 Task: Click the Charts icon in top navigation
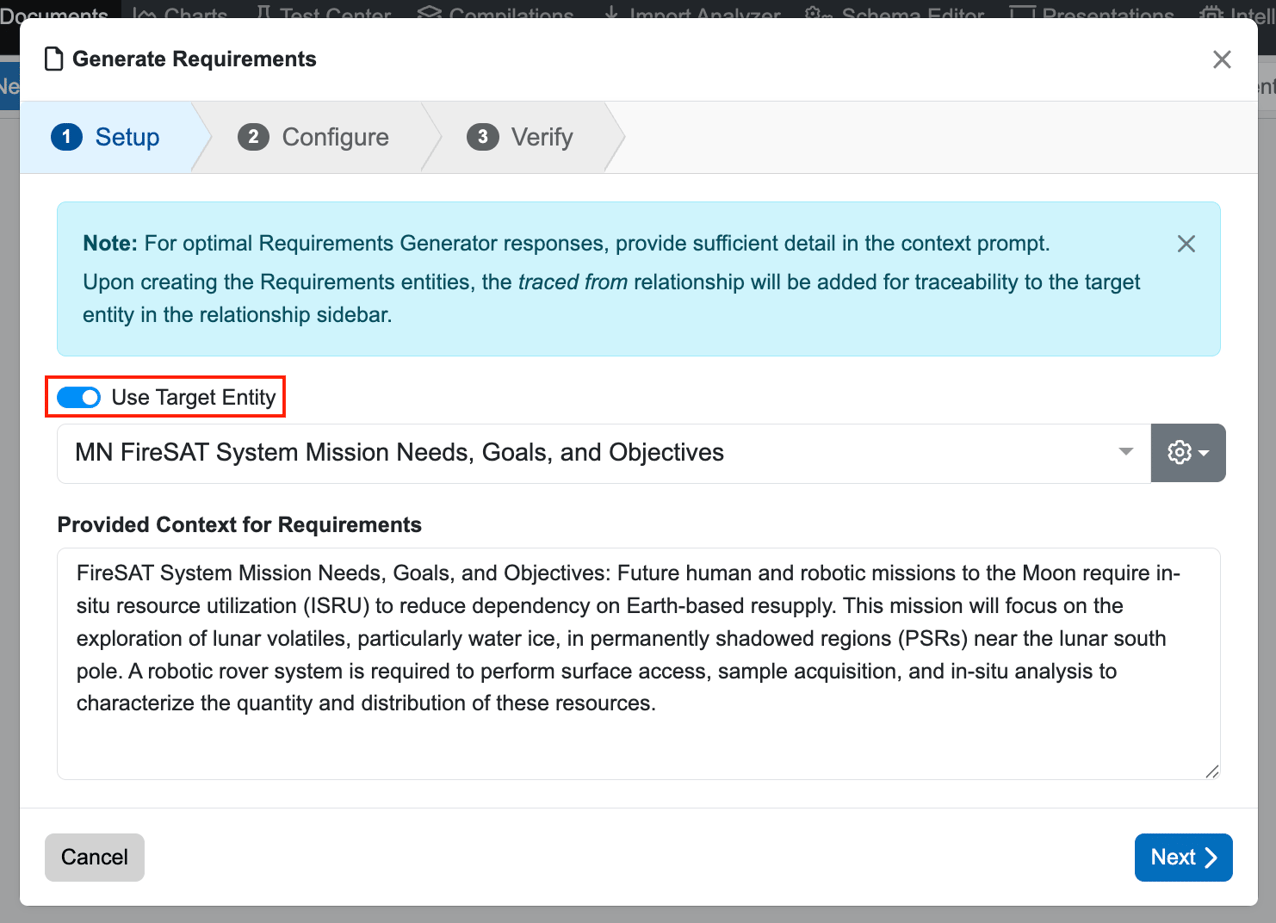click(145, 14)
